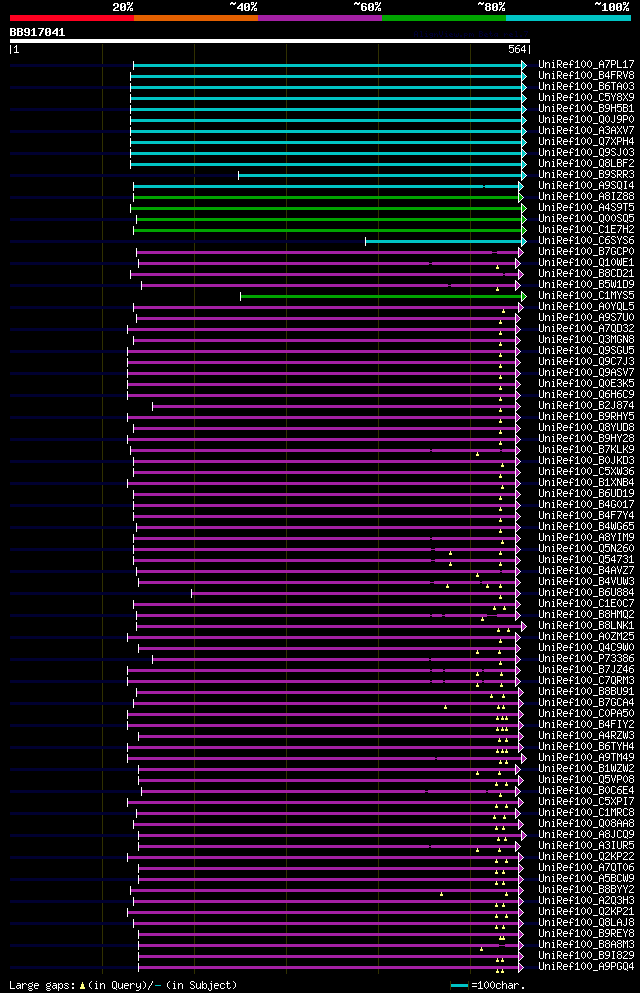Click the cyan ~100% legend color segment
Screen dimensions: 640x993
[568, 18]
